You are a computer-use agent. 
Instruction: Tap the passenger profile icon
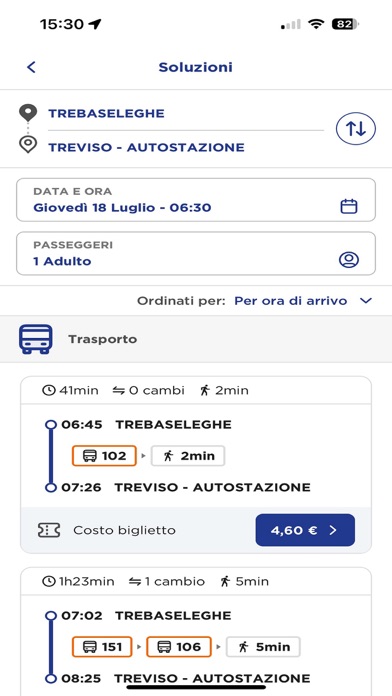(348, 260)
